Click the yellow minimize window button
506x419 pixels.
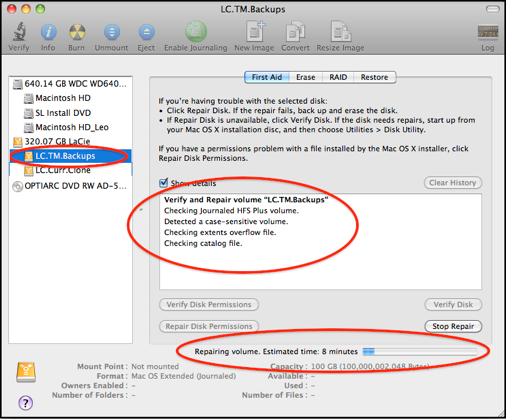click(x=26, y=9)
